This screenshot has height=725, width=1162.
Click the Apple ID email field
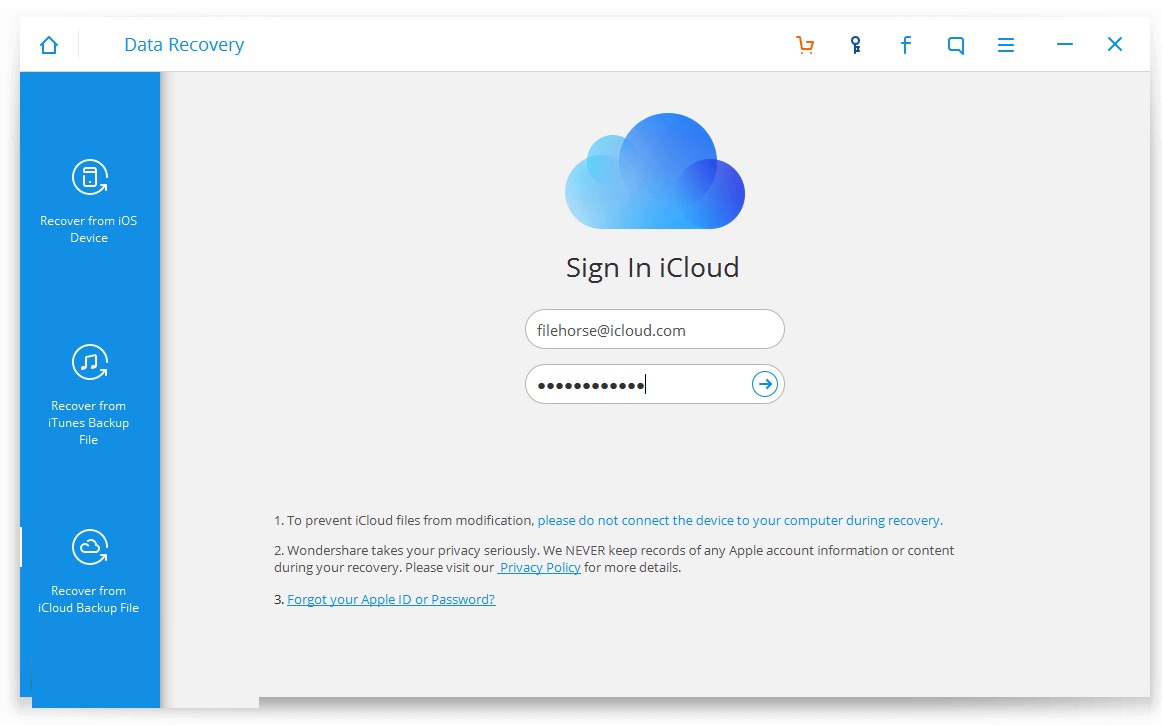click(654, 329)
